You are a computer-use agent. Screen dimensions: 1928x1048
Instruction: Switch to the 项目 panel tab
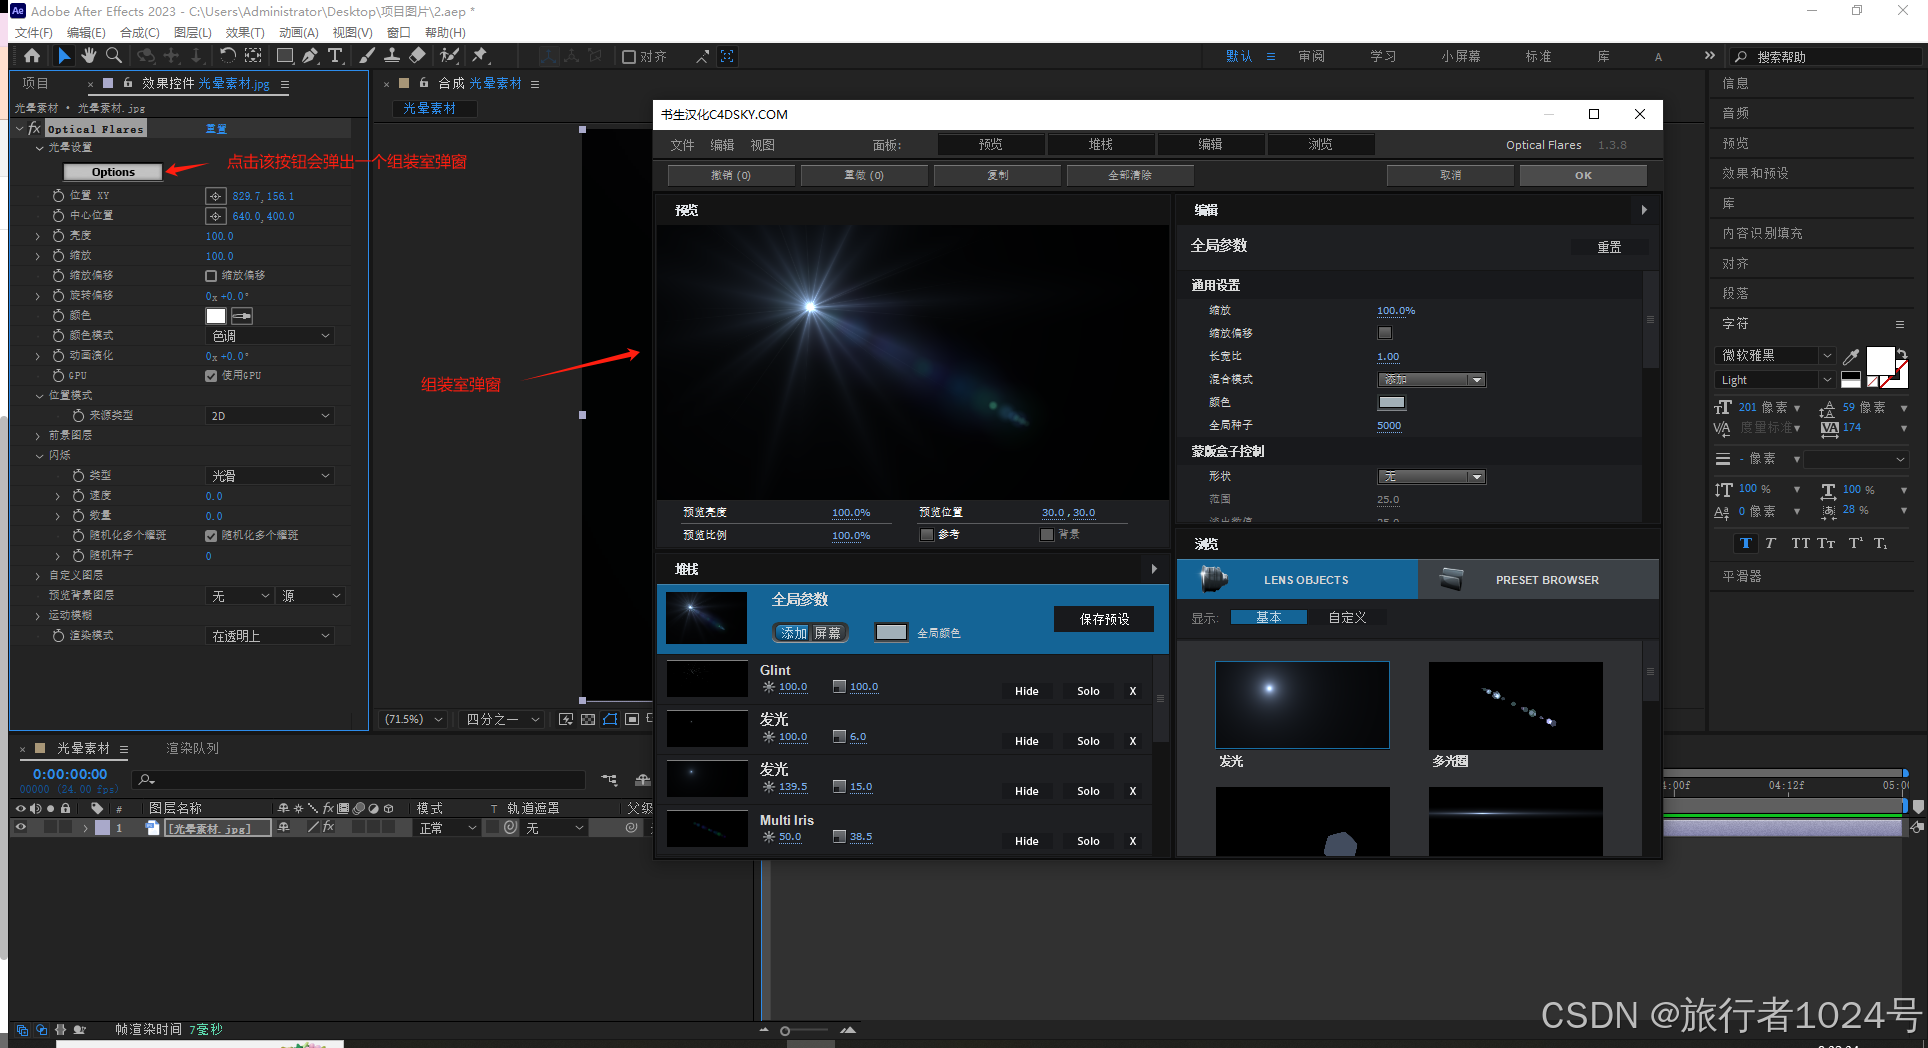pos(35,83)
